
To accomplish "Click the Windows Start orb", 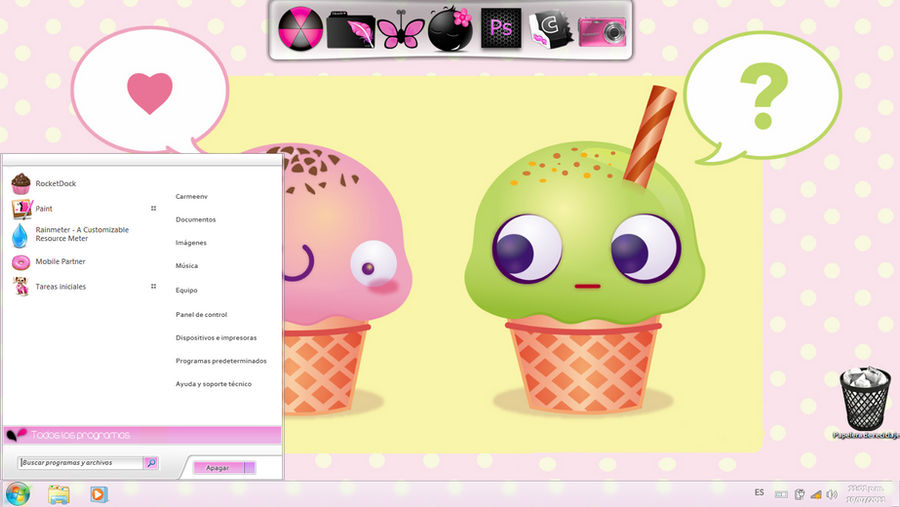I will click(x=18, y=494).
